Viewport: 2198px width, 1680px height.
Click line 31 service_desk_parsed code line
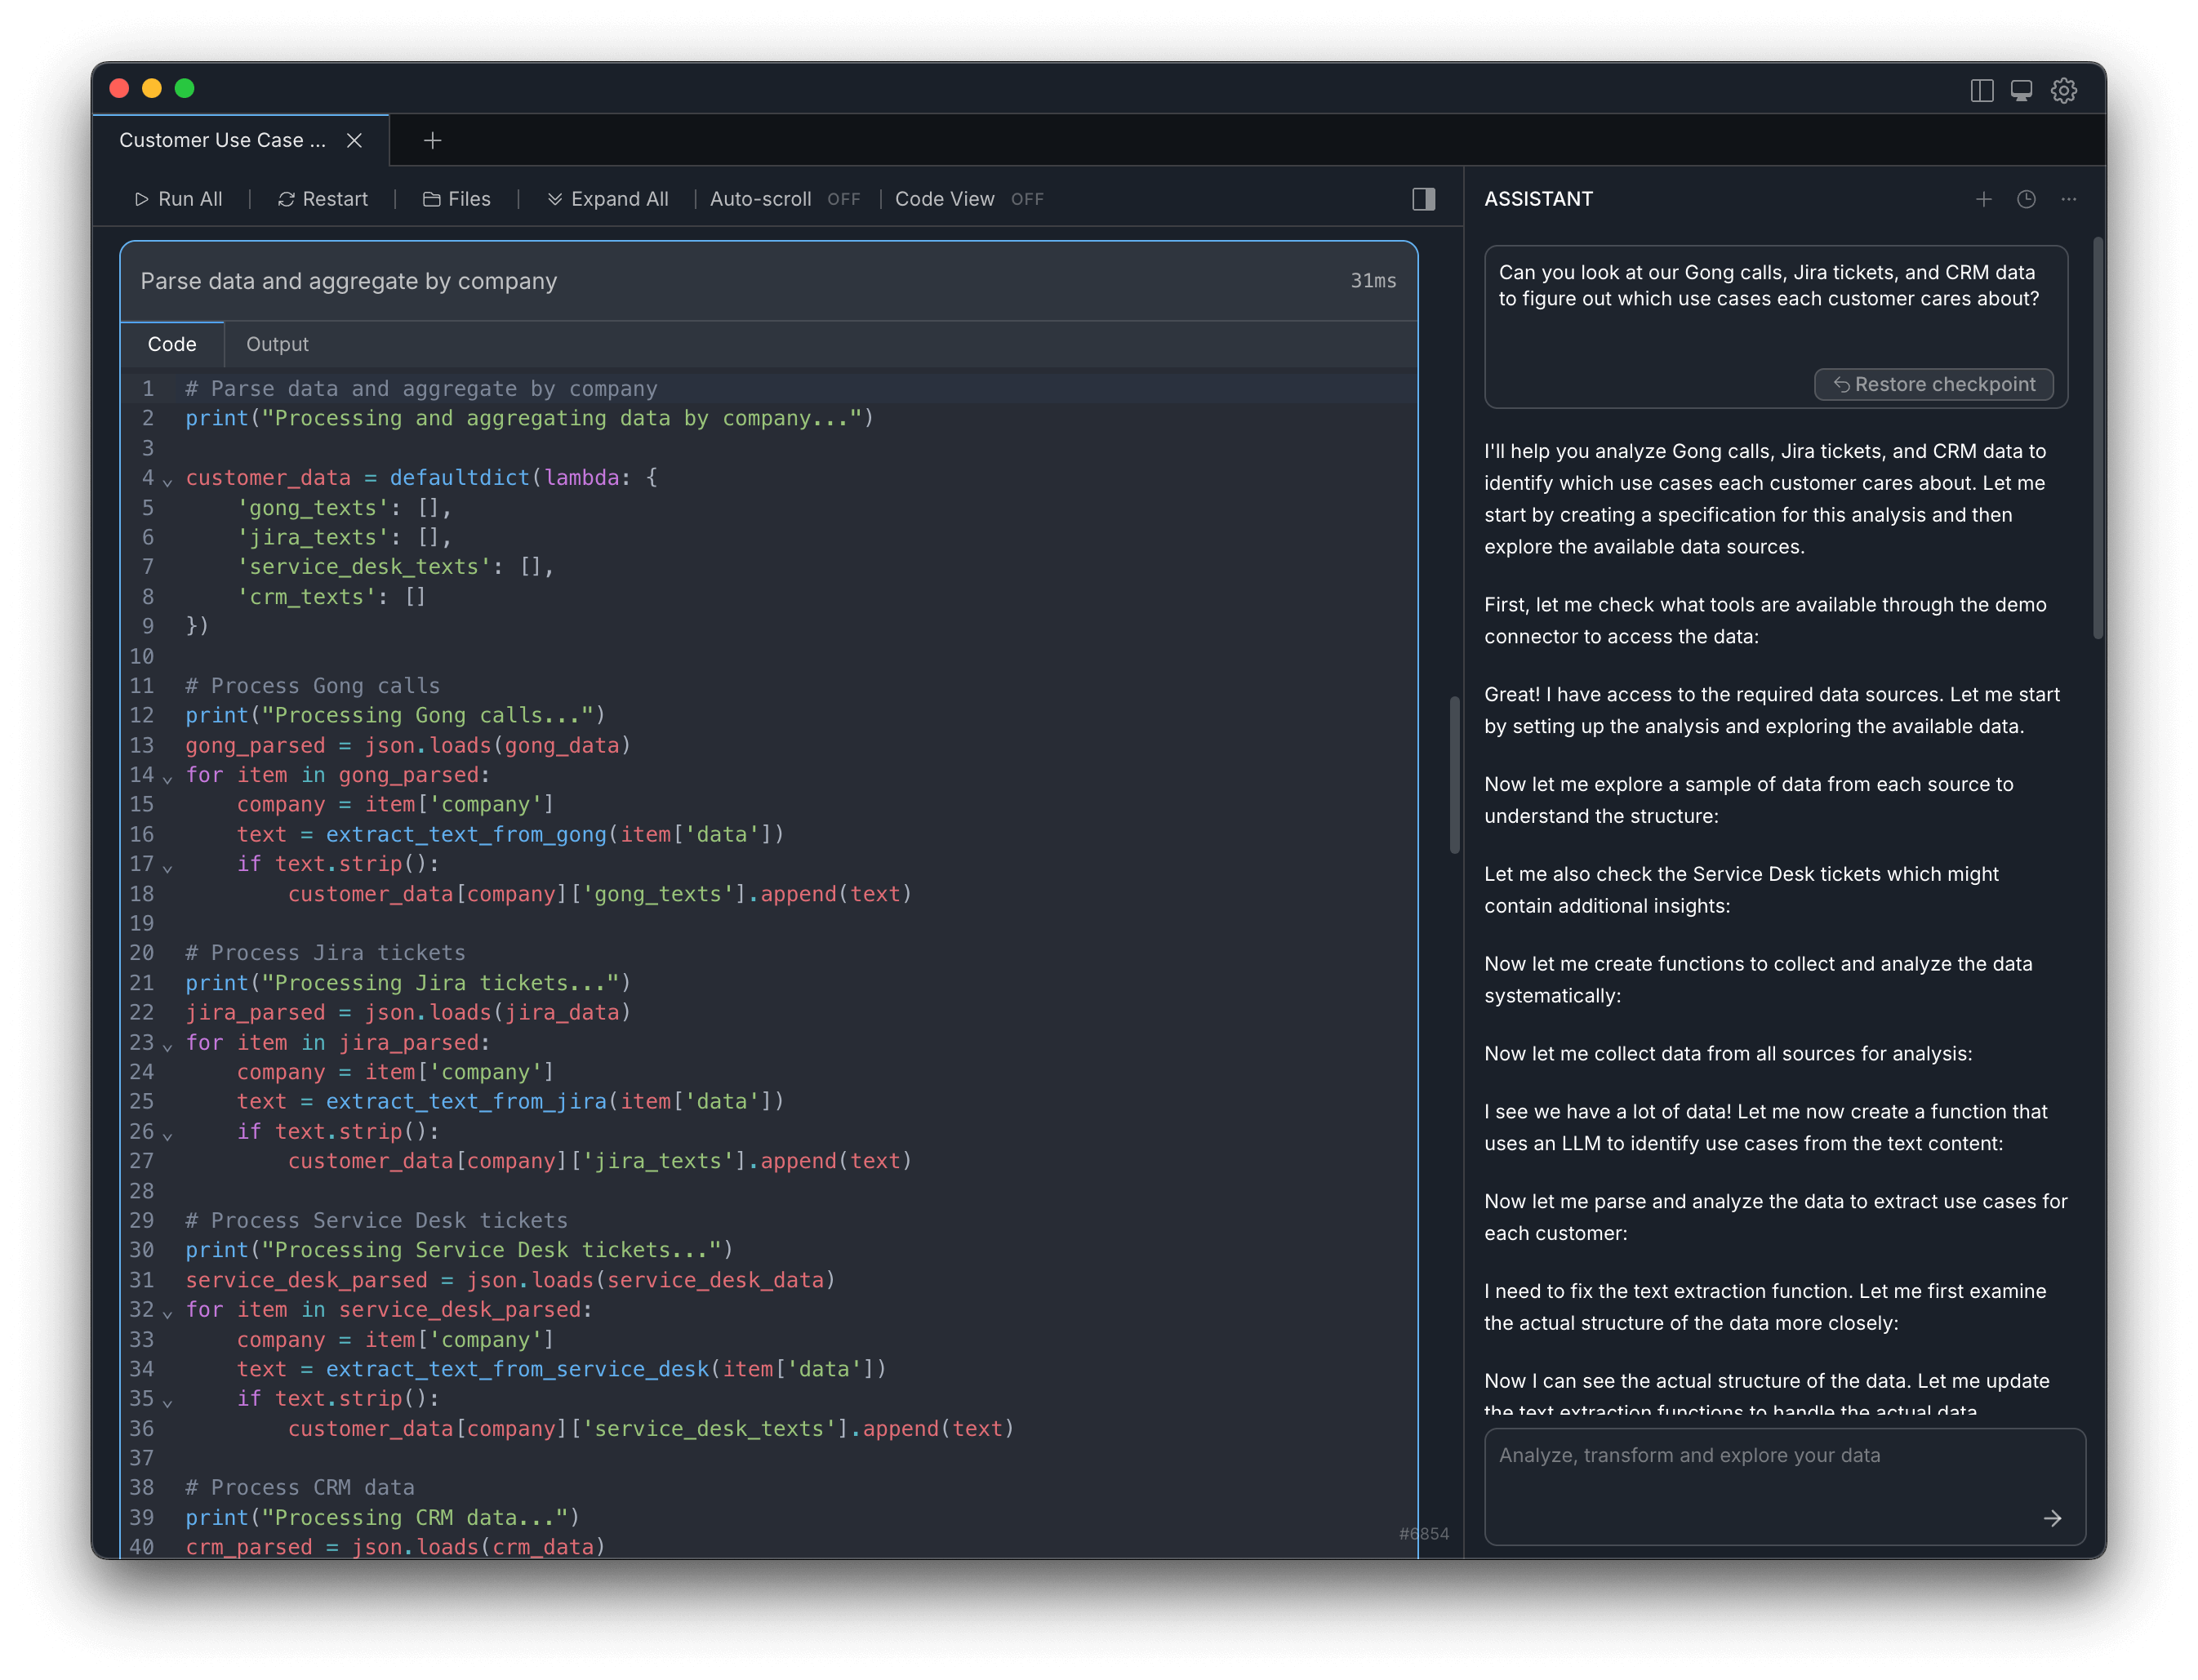510,1280
